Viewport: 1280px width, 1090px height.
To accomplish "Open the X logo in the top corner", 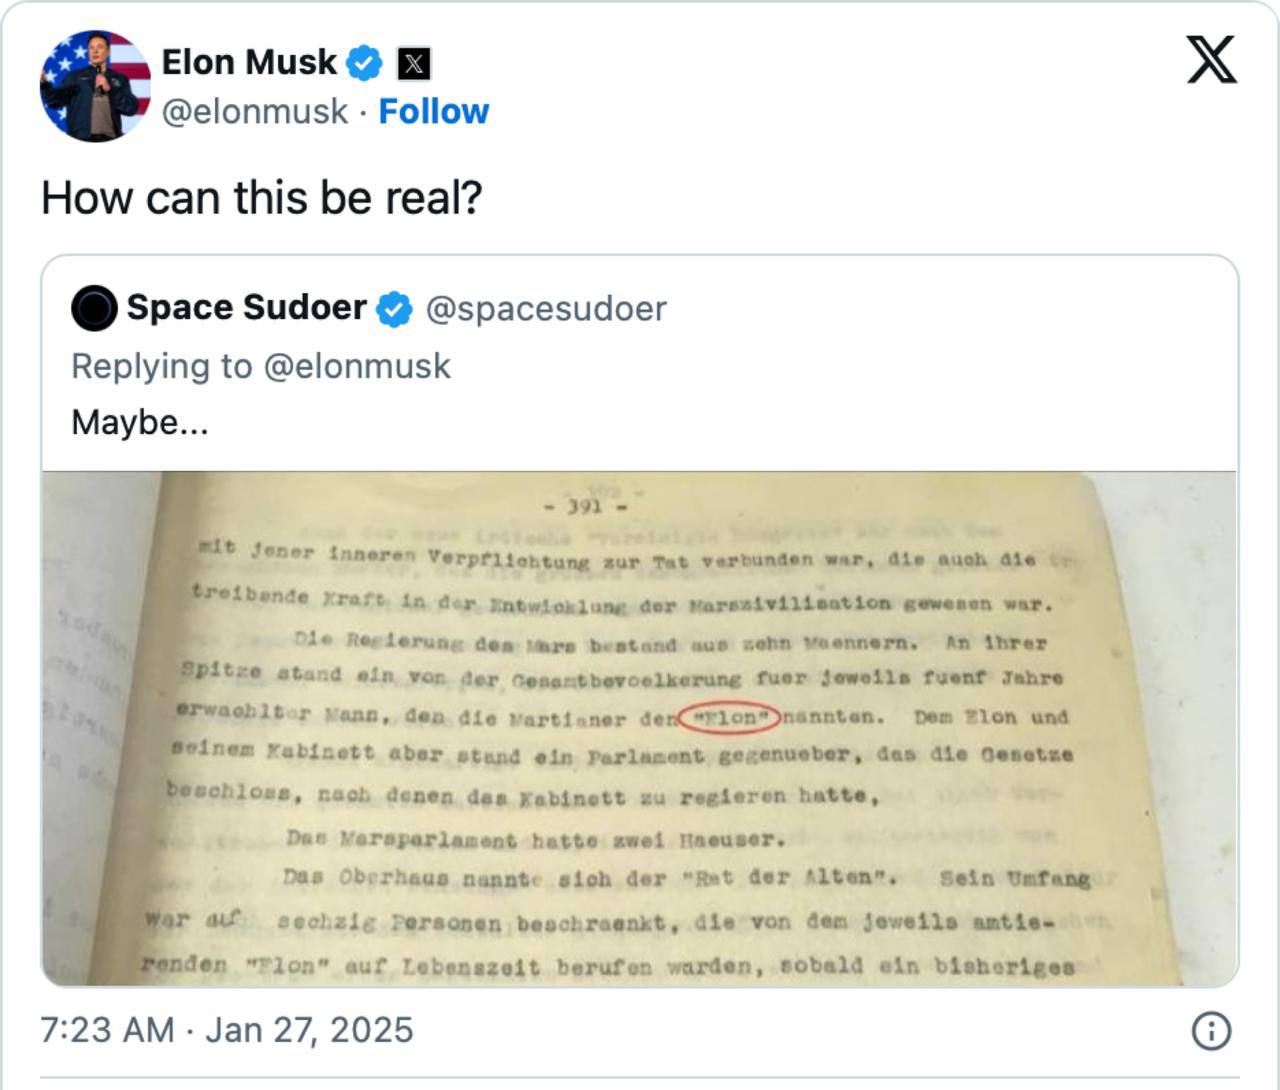I will pos(1211,61).
